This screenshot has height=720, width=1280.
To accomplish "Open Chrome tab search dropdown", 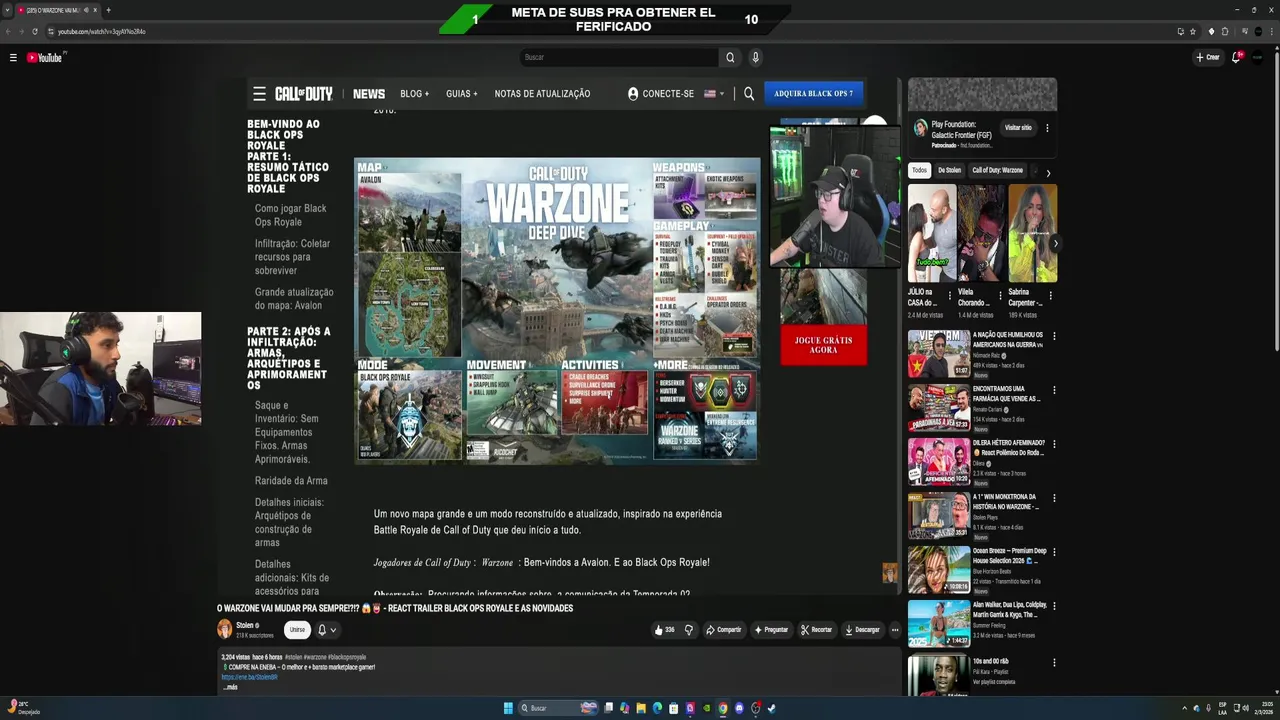I will 7,10.
